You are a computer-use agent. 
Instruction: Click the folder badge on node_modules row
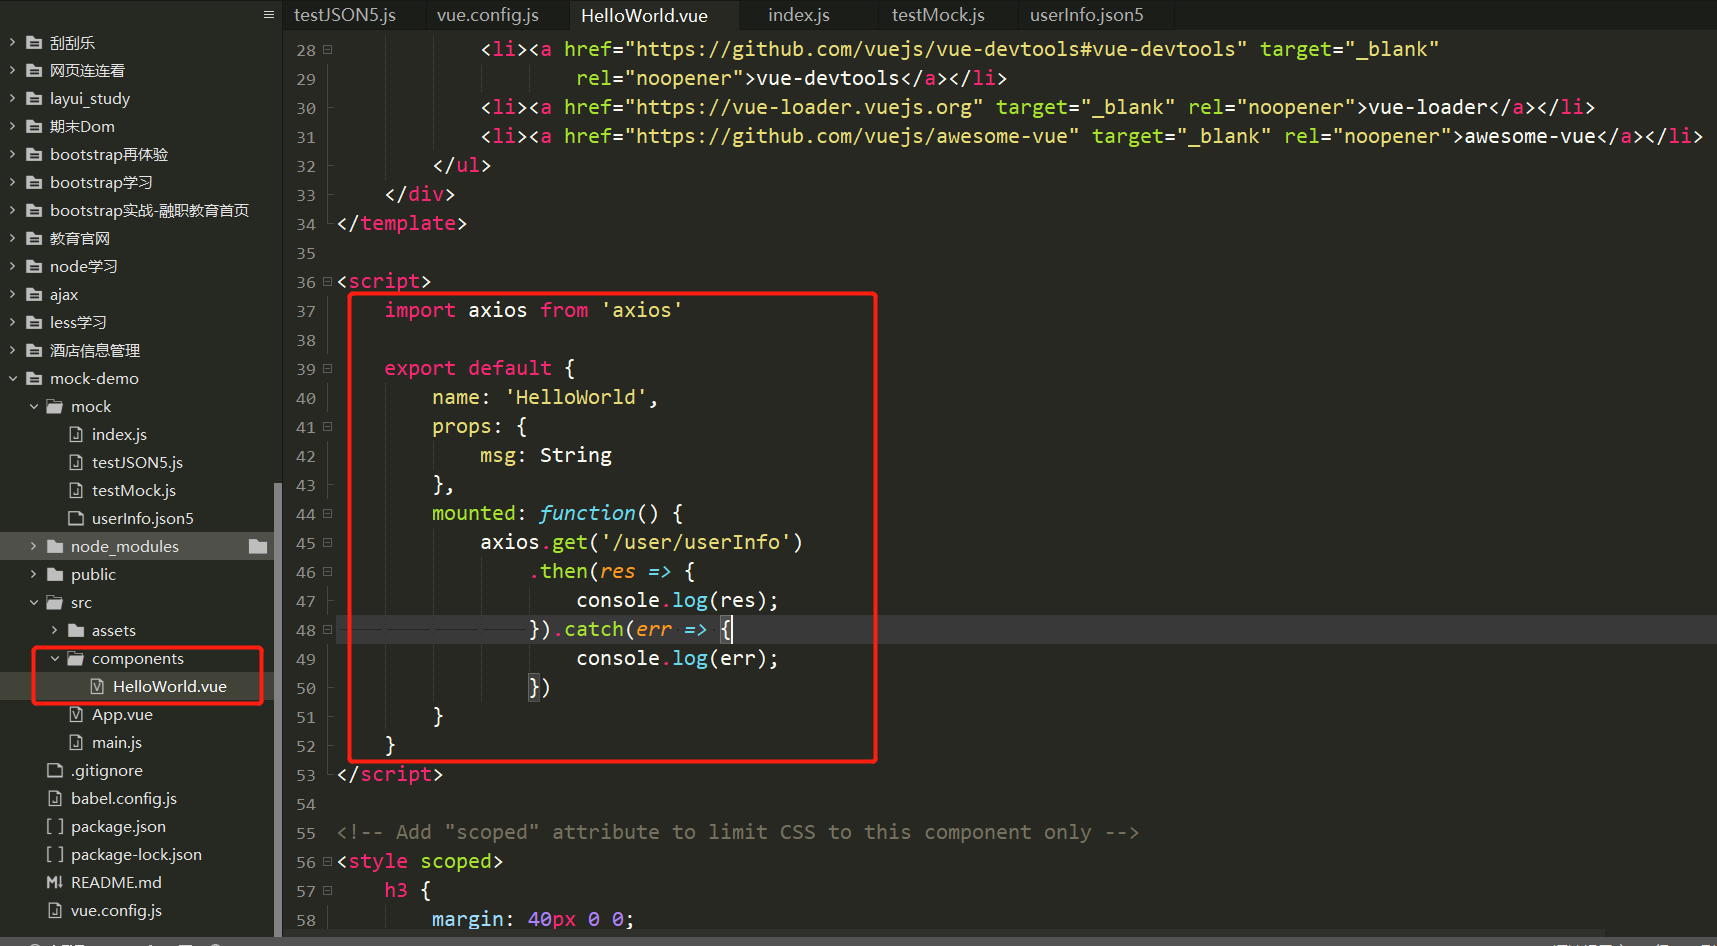[x=258, y=546]
